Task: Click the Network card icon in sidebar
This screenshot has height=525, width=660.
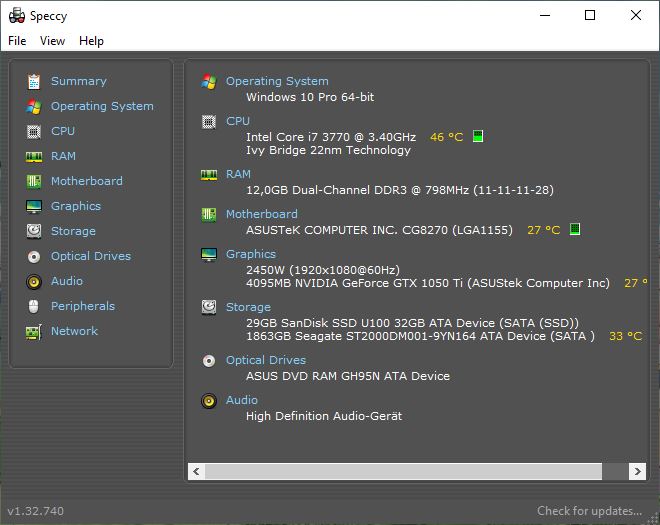Action: point(34,332)
